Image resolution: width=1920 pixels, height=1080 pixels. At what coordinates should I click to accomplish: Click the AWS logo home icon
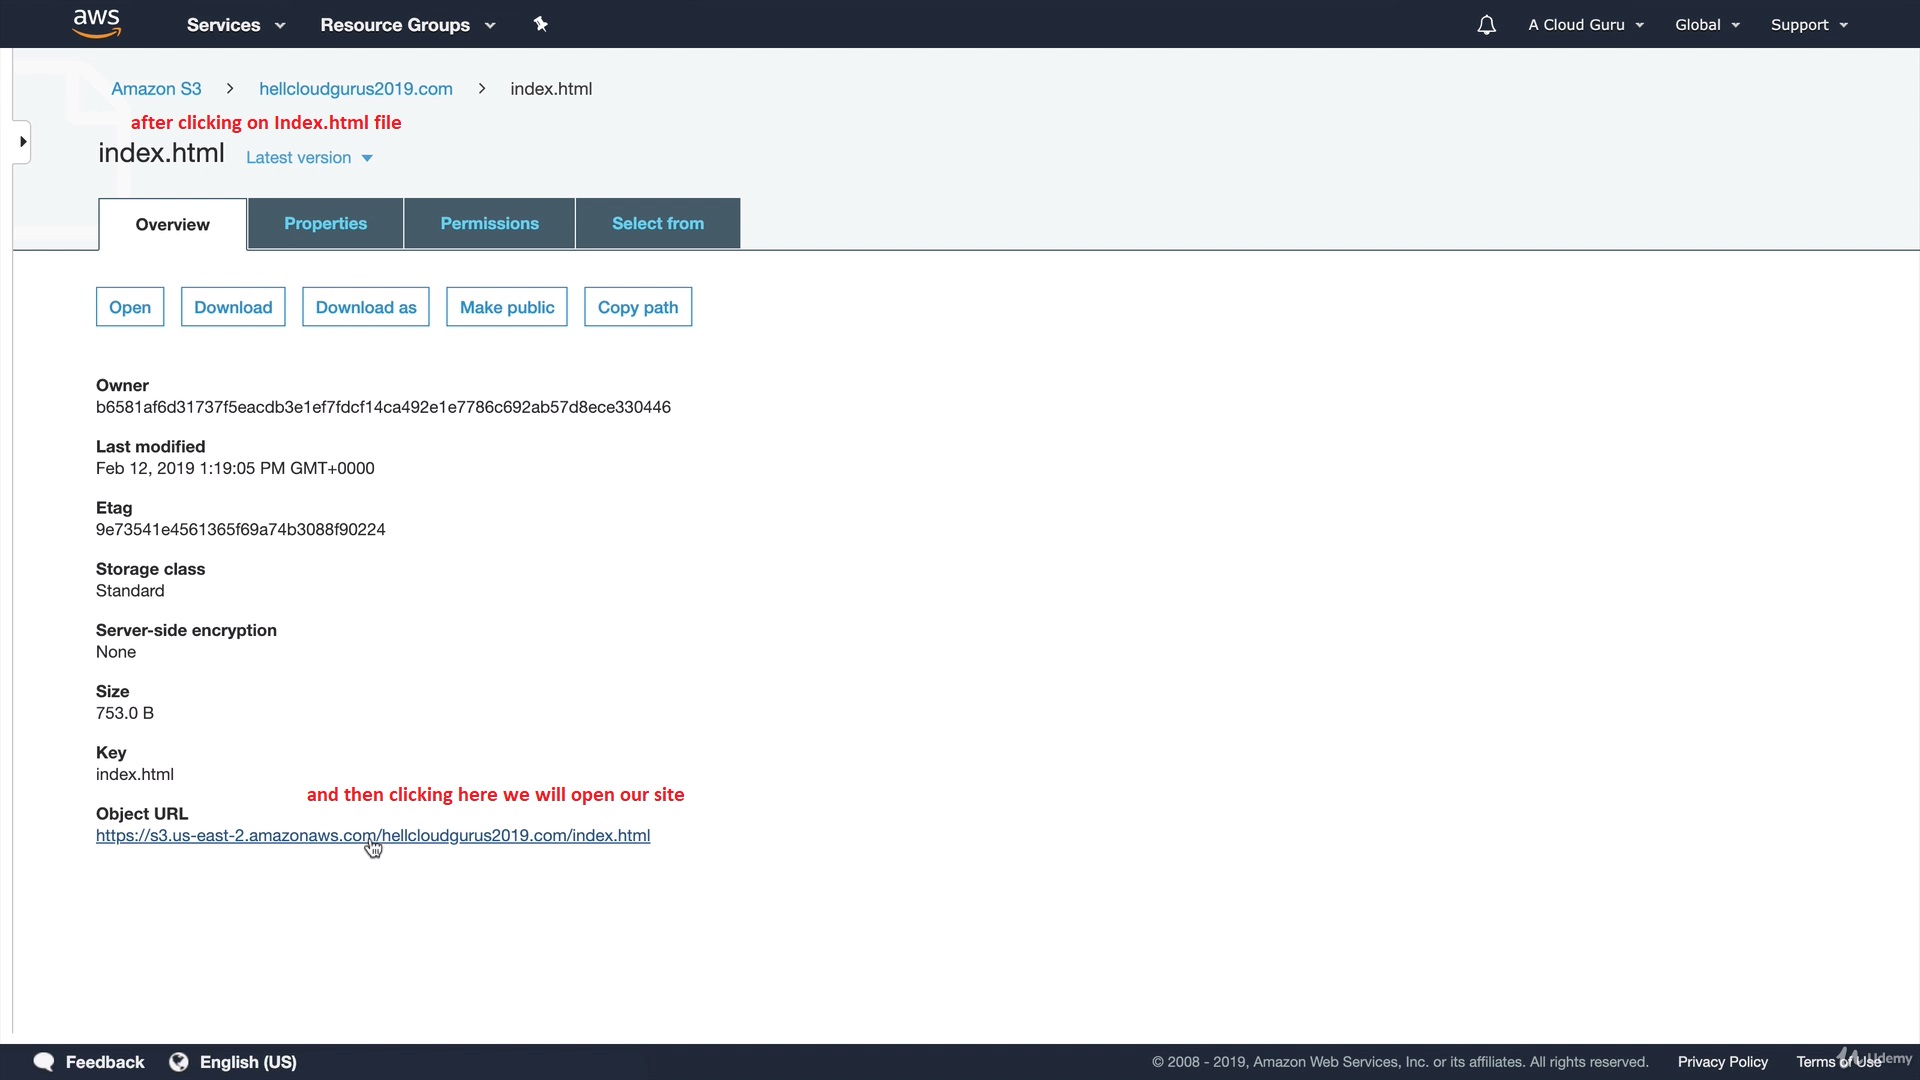point(96,23)
